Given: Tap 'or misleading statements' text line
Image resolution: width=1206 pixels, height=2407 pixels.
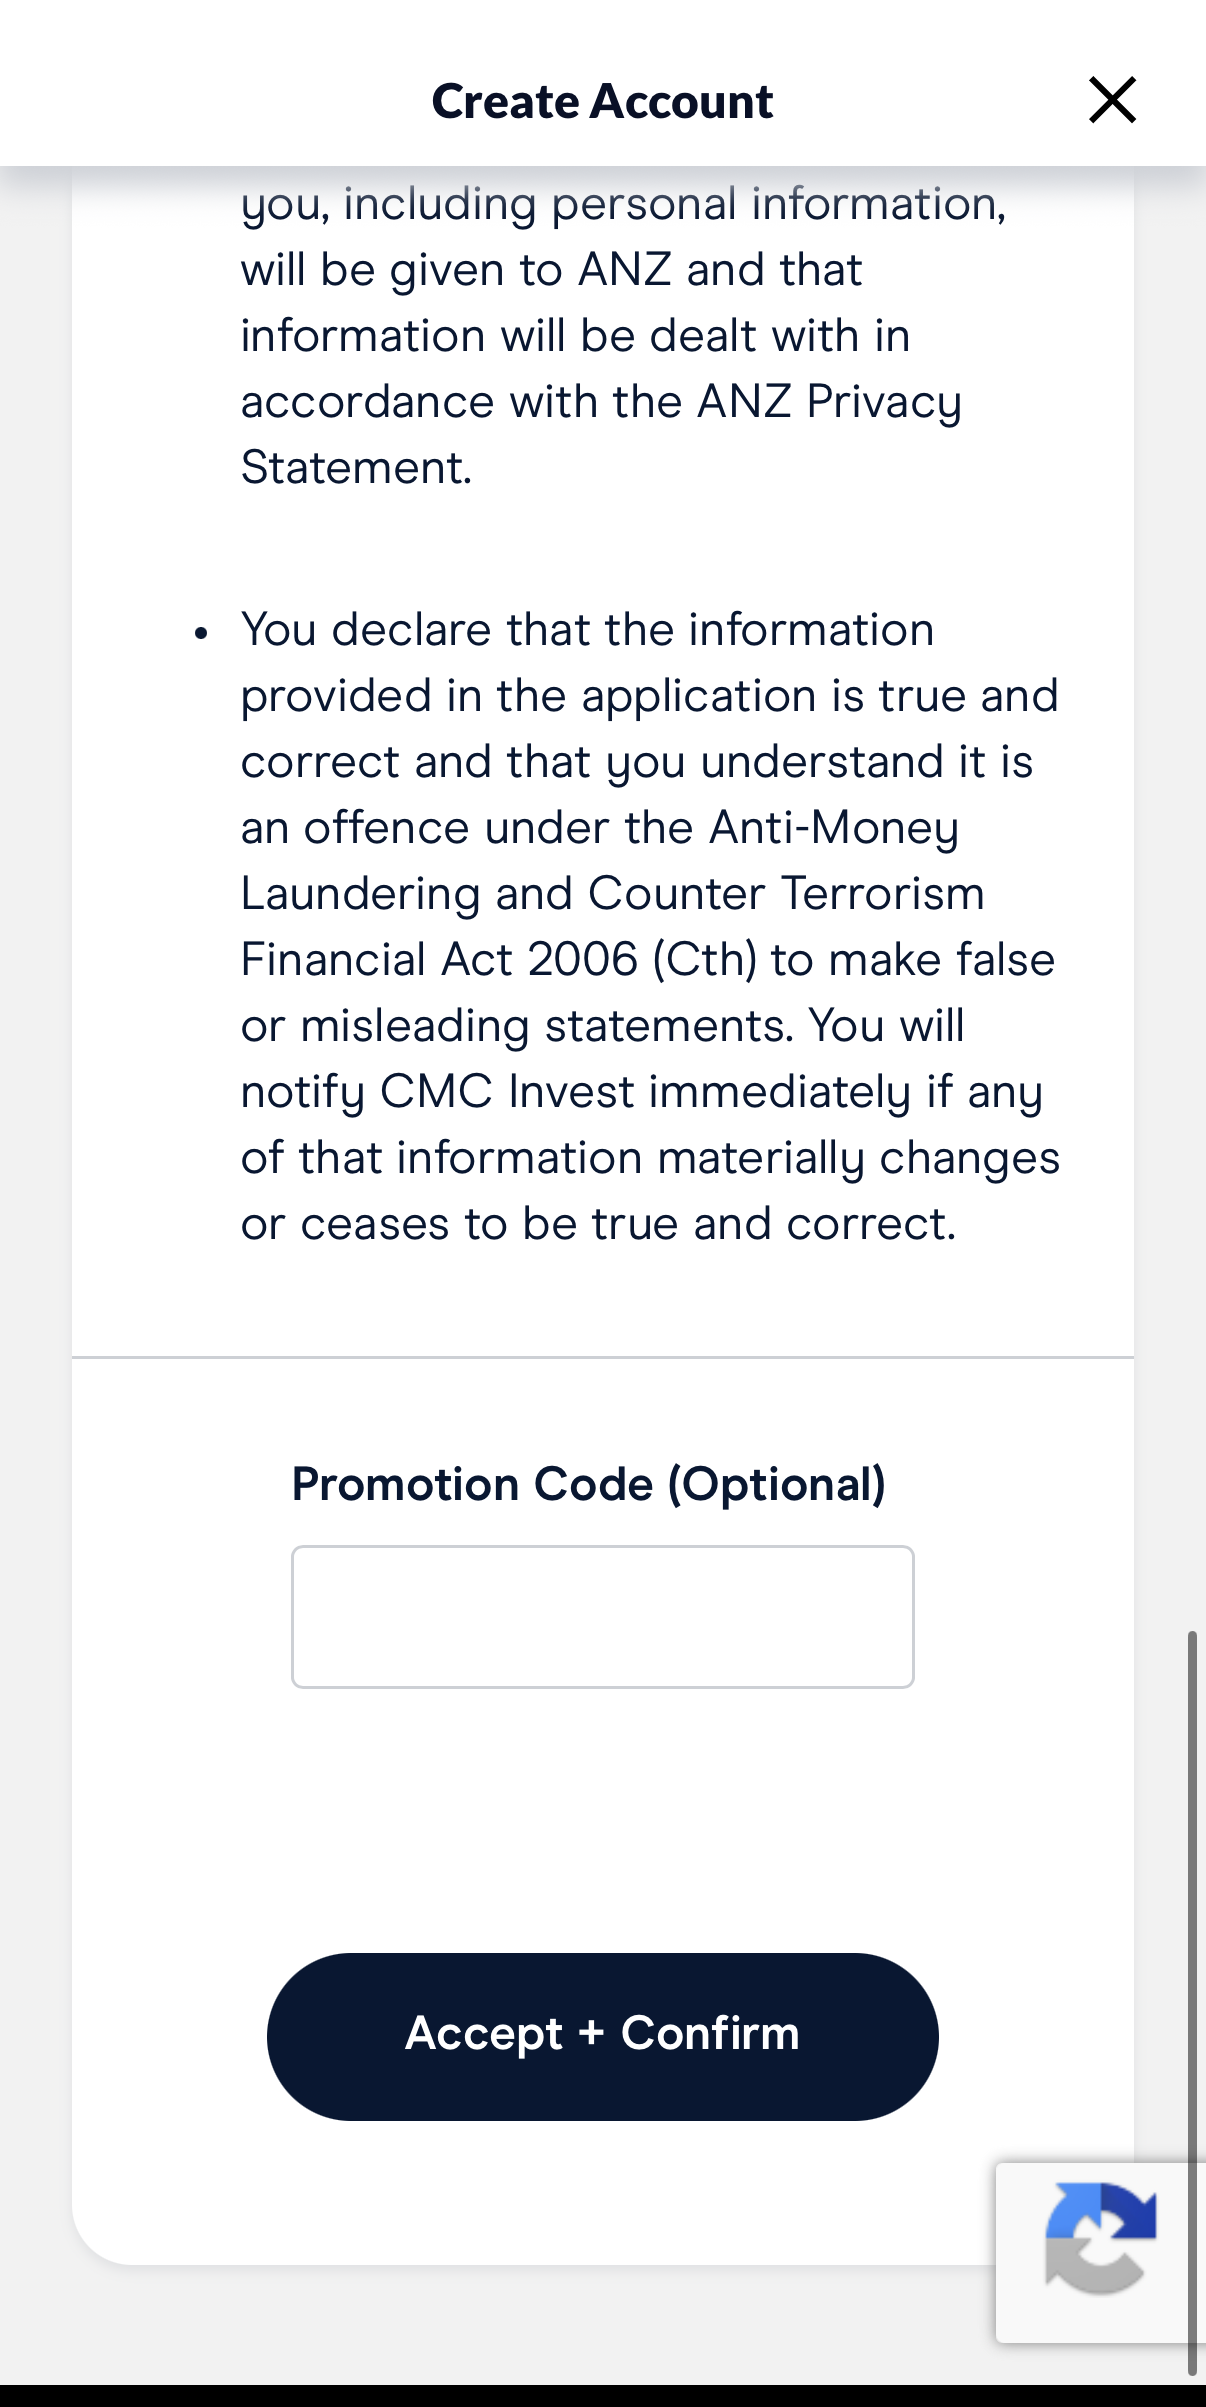Looking at the screenshot, I should click(602, 1025).
